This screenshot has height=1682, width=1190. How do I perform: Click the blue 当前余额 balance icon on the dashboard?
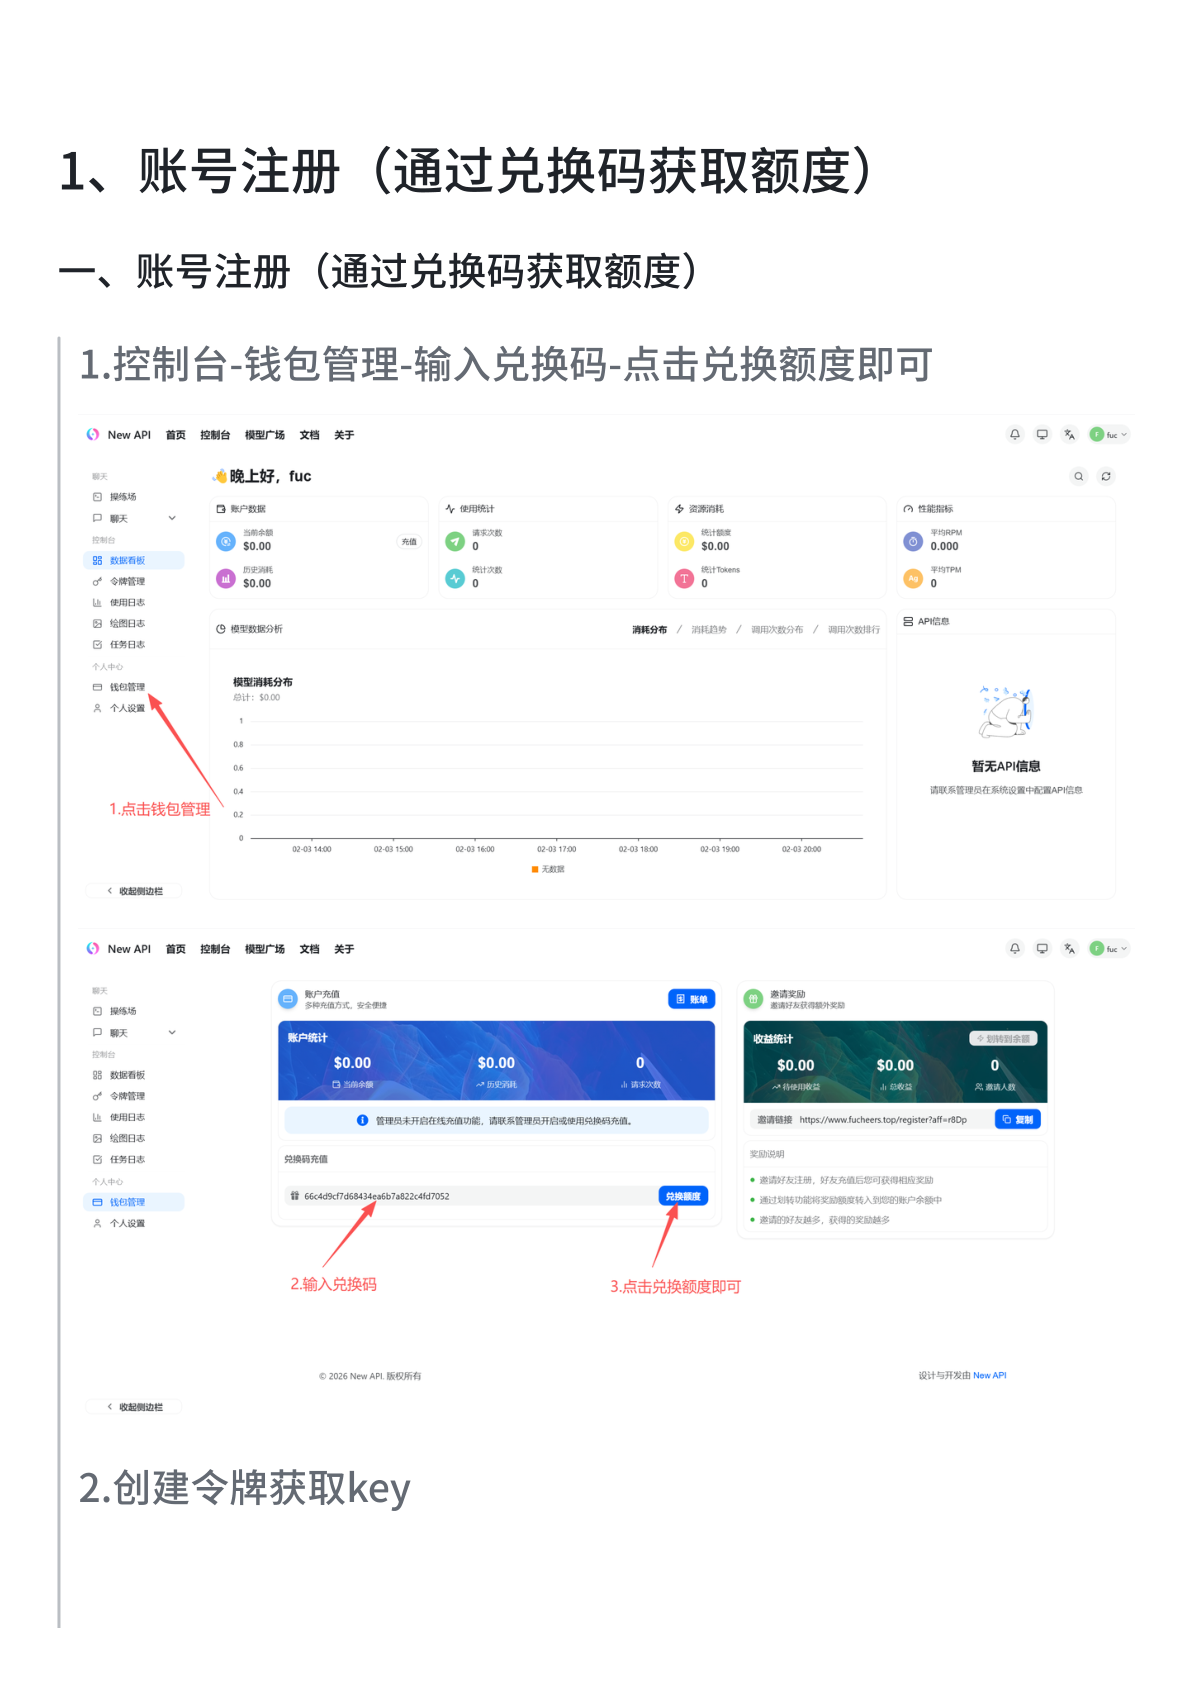coord(226,541)
